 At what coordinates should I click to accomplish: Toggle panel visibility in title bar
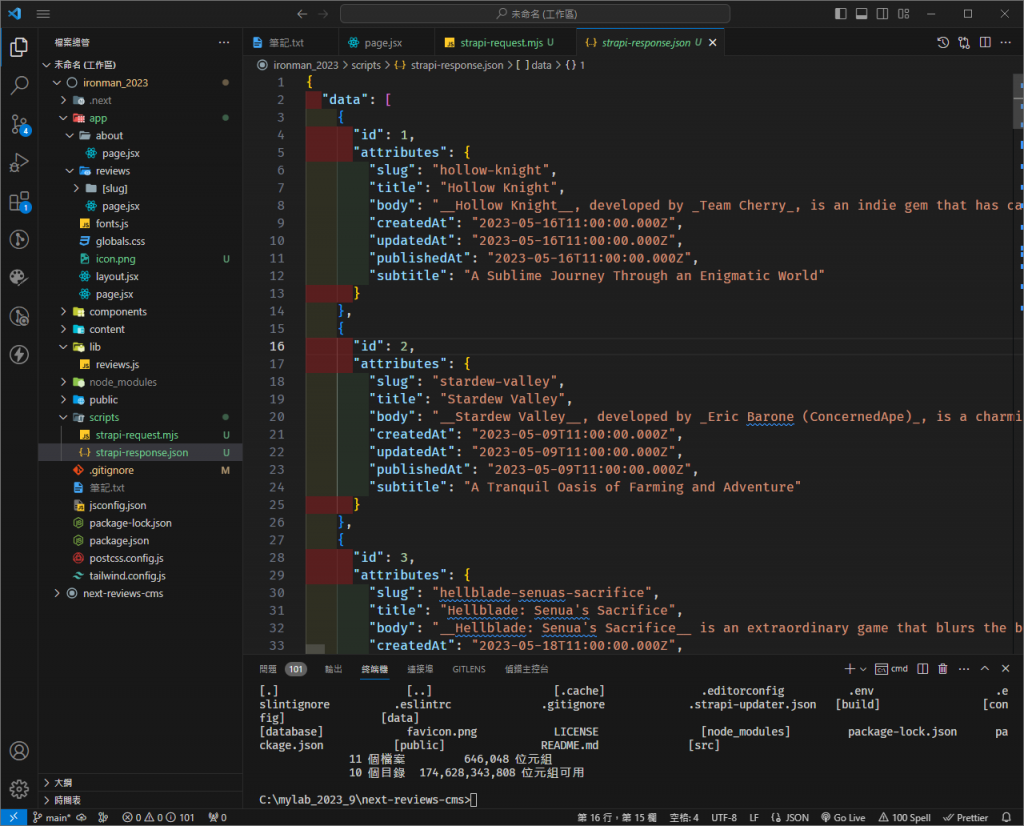coord(859,14)
